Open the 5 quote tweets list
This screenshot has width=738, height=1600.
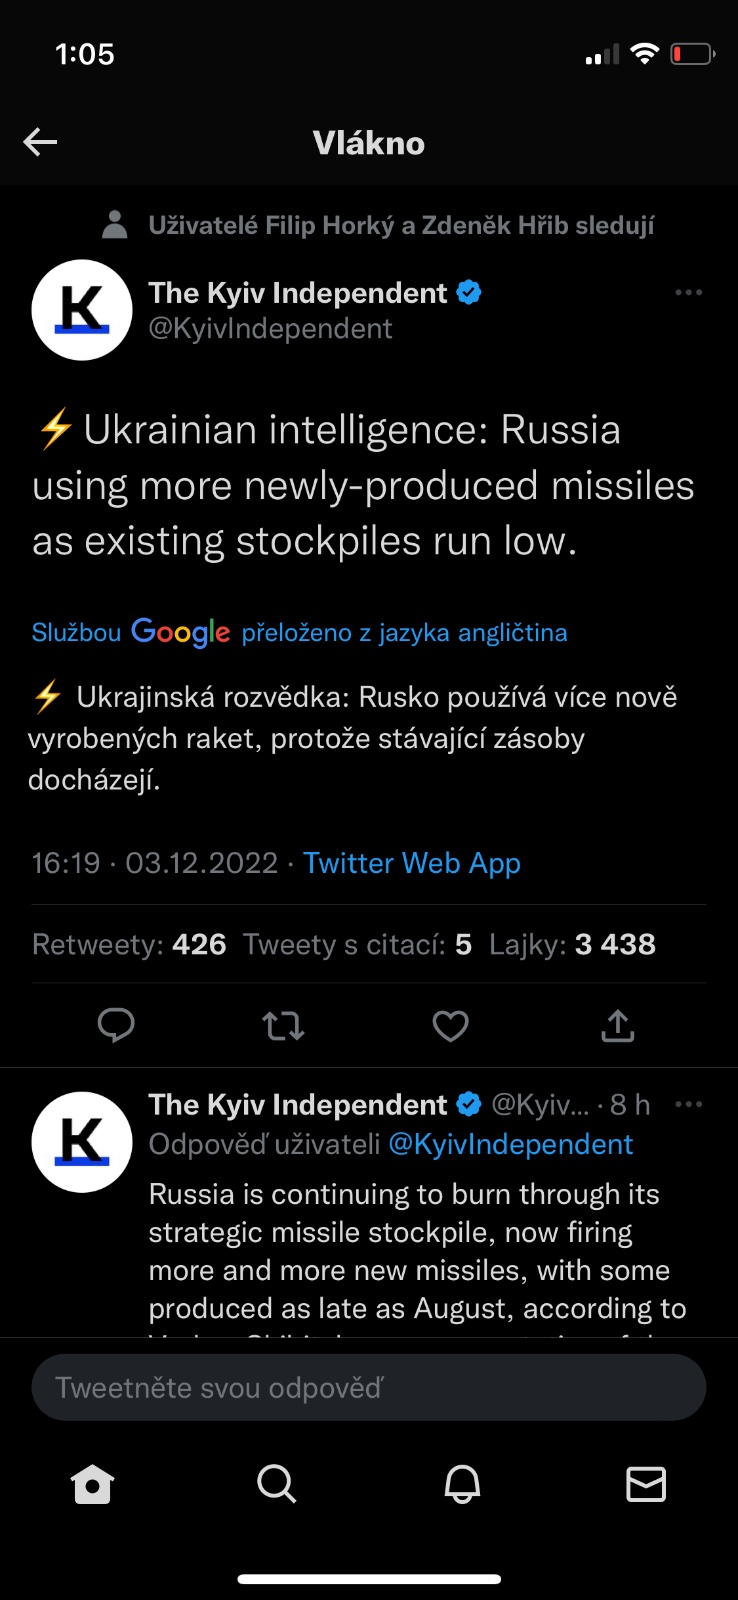point(357,945)
